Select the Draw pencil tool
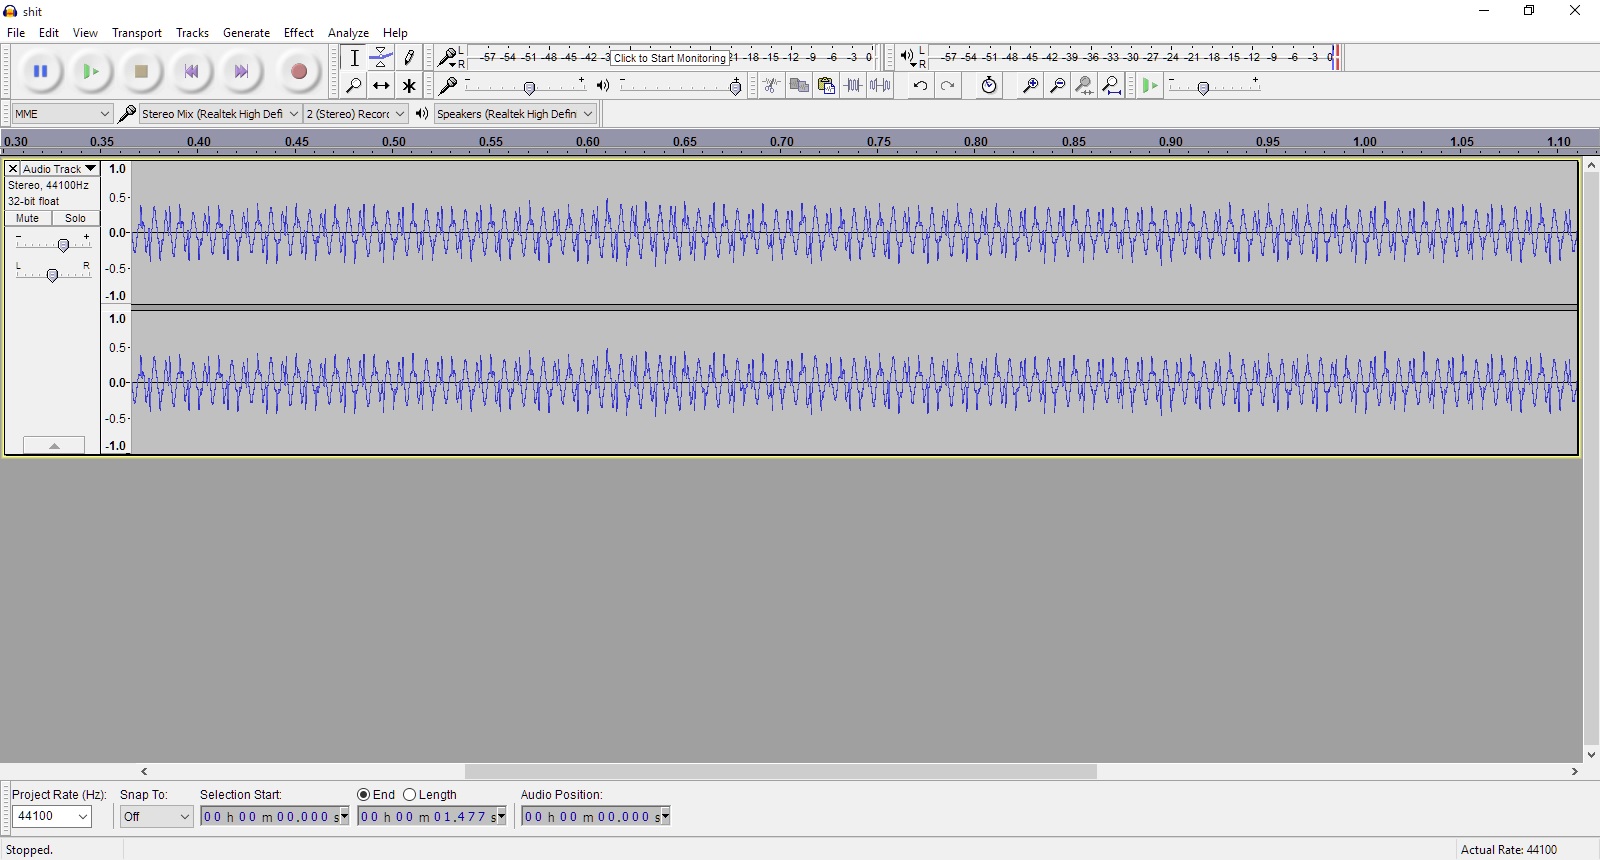 [409, 57]
